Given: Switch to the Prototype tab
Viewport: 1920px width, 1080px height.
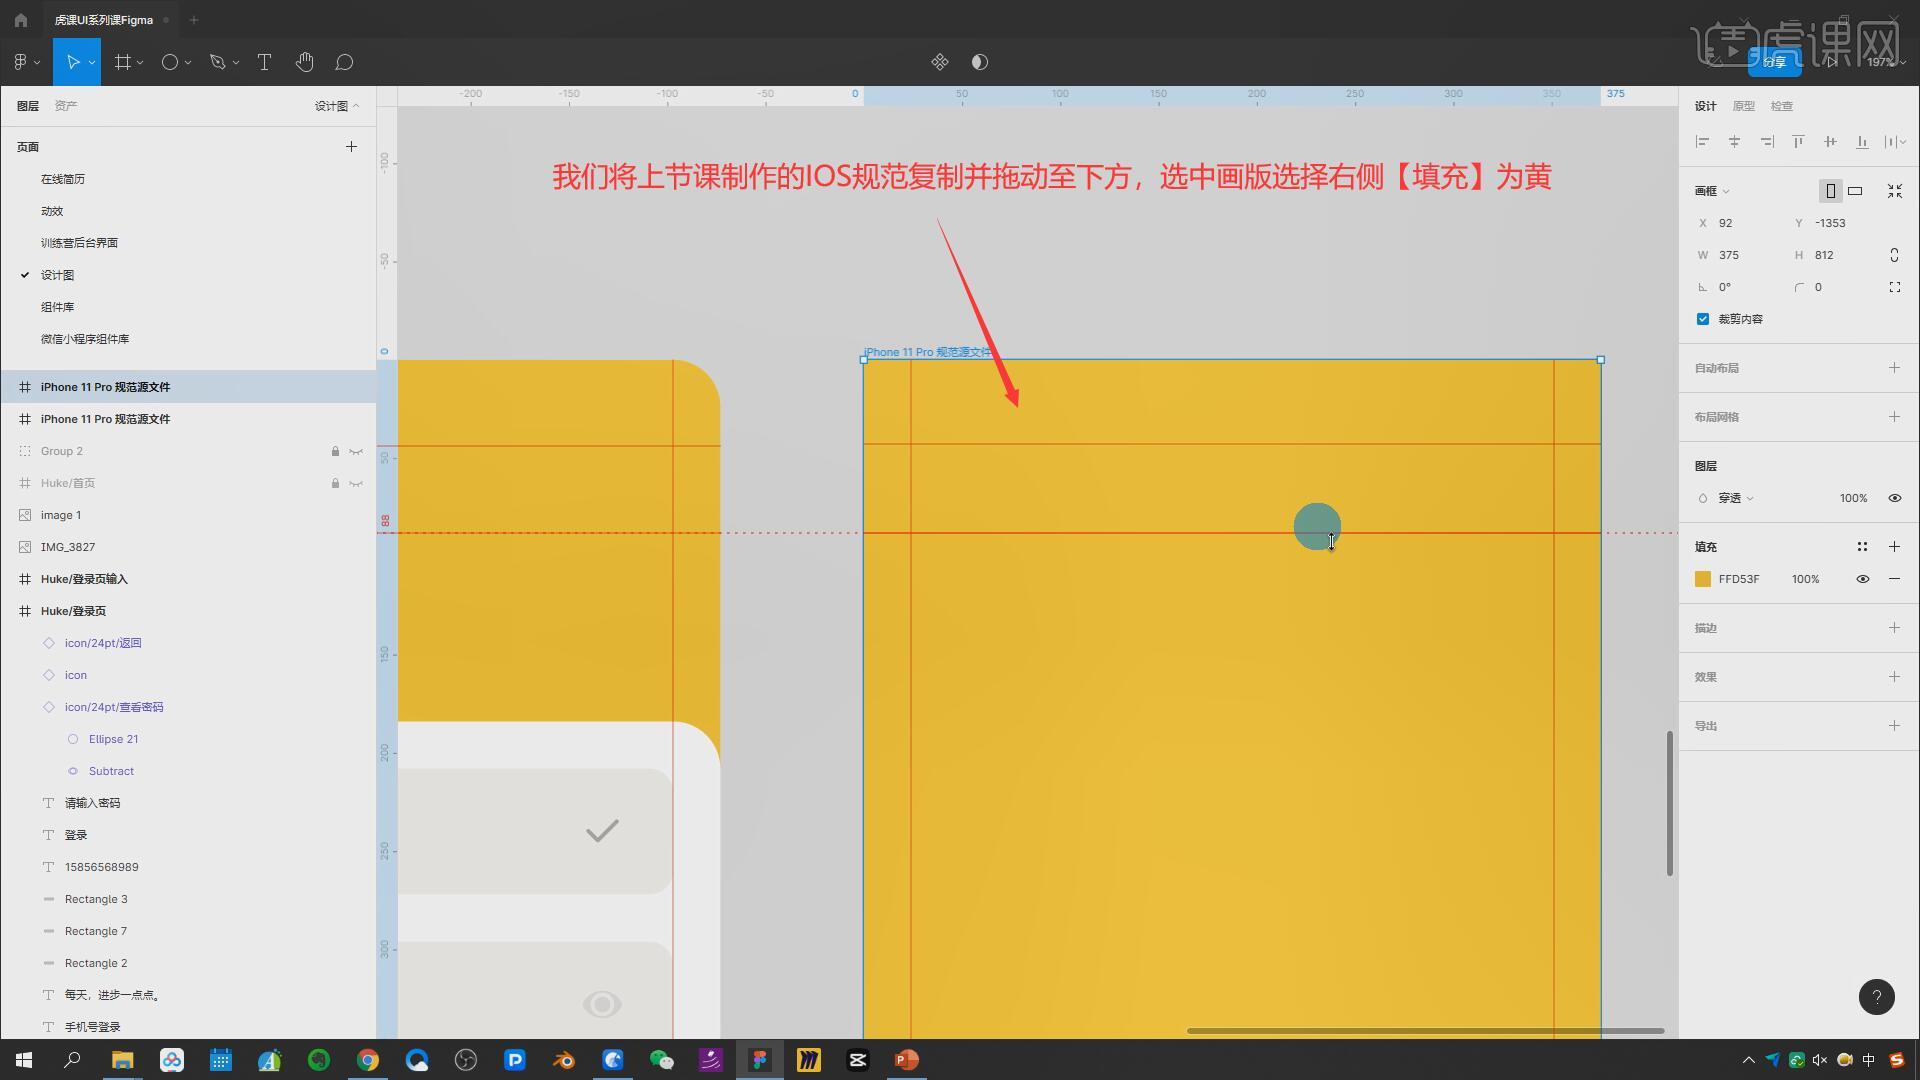Looking at the screenshot, I should point(1743,106).
